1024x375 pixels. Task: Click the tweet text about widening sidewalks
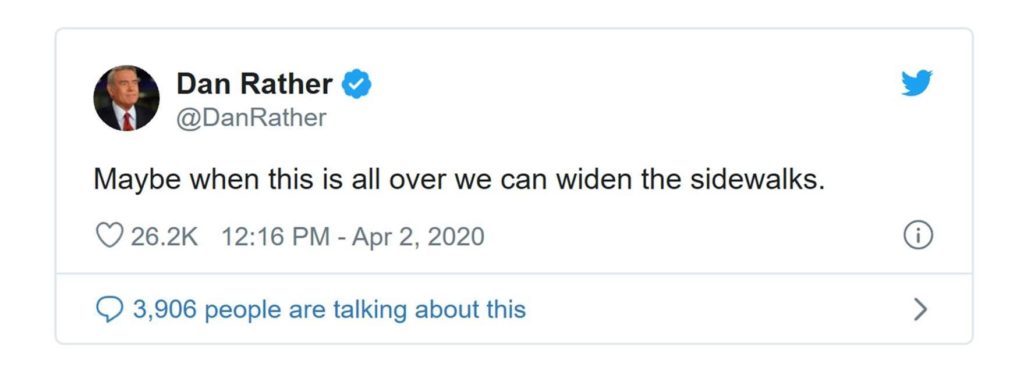point(459,179)
